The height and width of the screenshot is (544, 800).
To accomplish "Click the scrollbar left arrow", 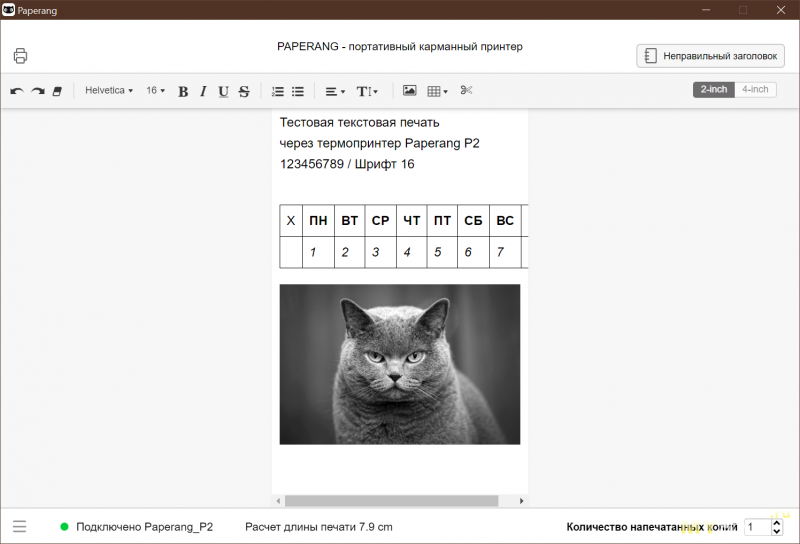I will pyautogui.click(x=278, y=501).
